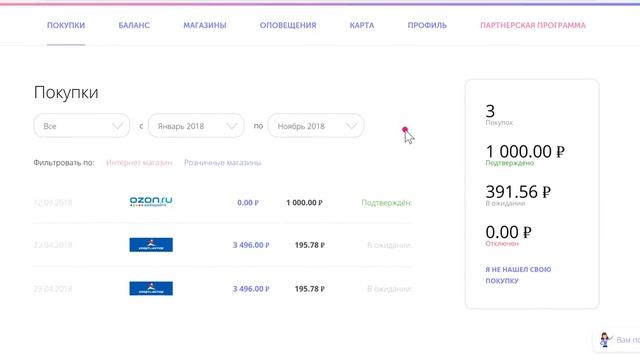Filter by Интернет магазин
640x360 pixels.
pos(139,162)
